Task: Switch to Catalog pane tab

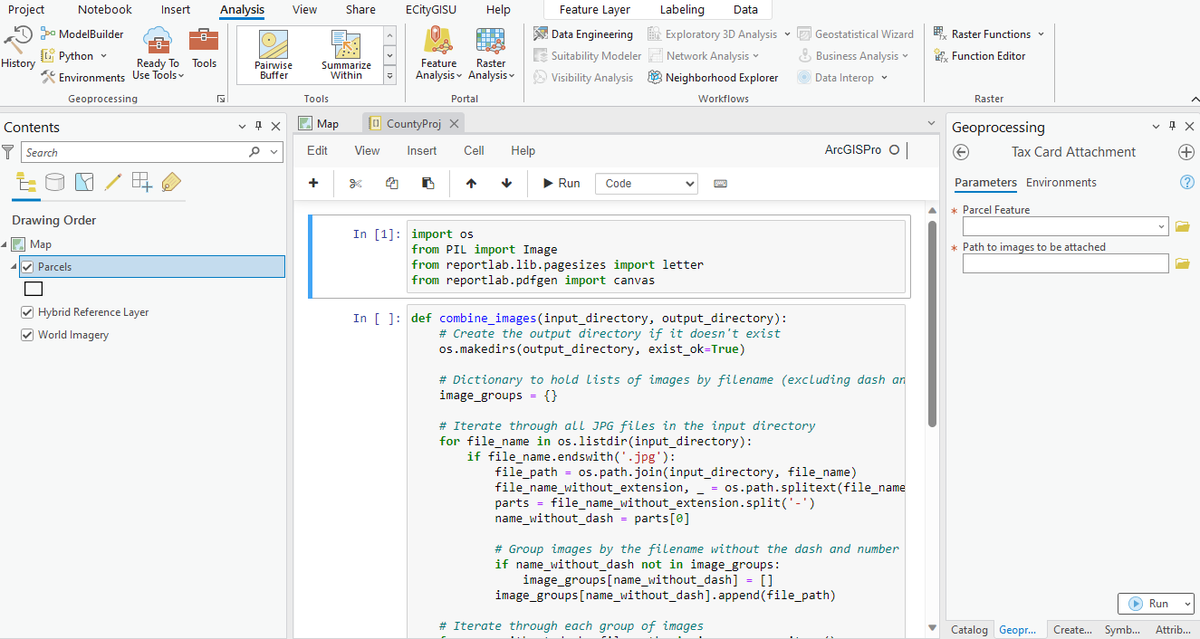Action: [969, 630]
